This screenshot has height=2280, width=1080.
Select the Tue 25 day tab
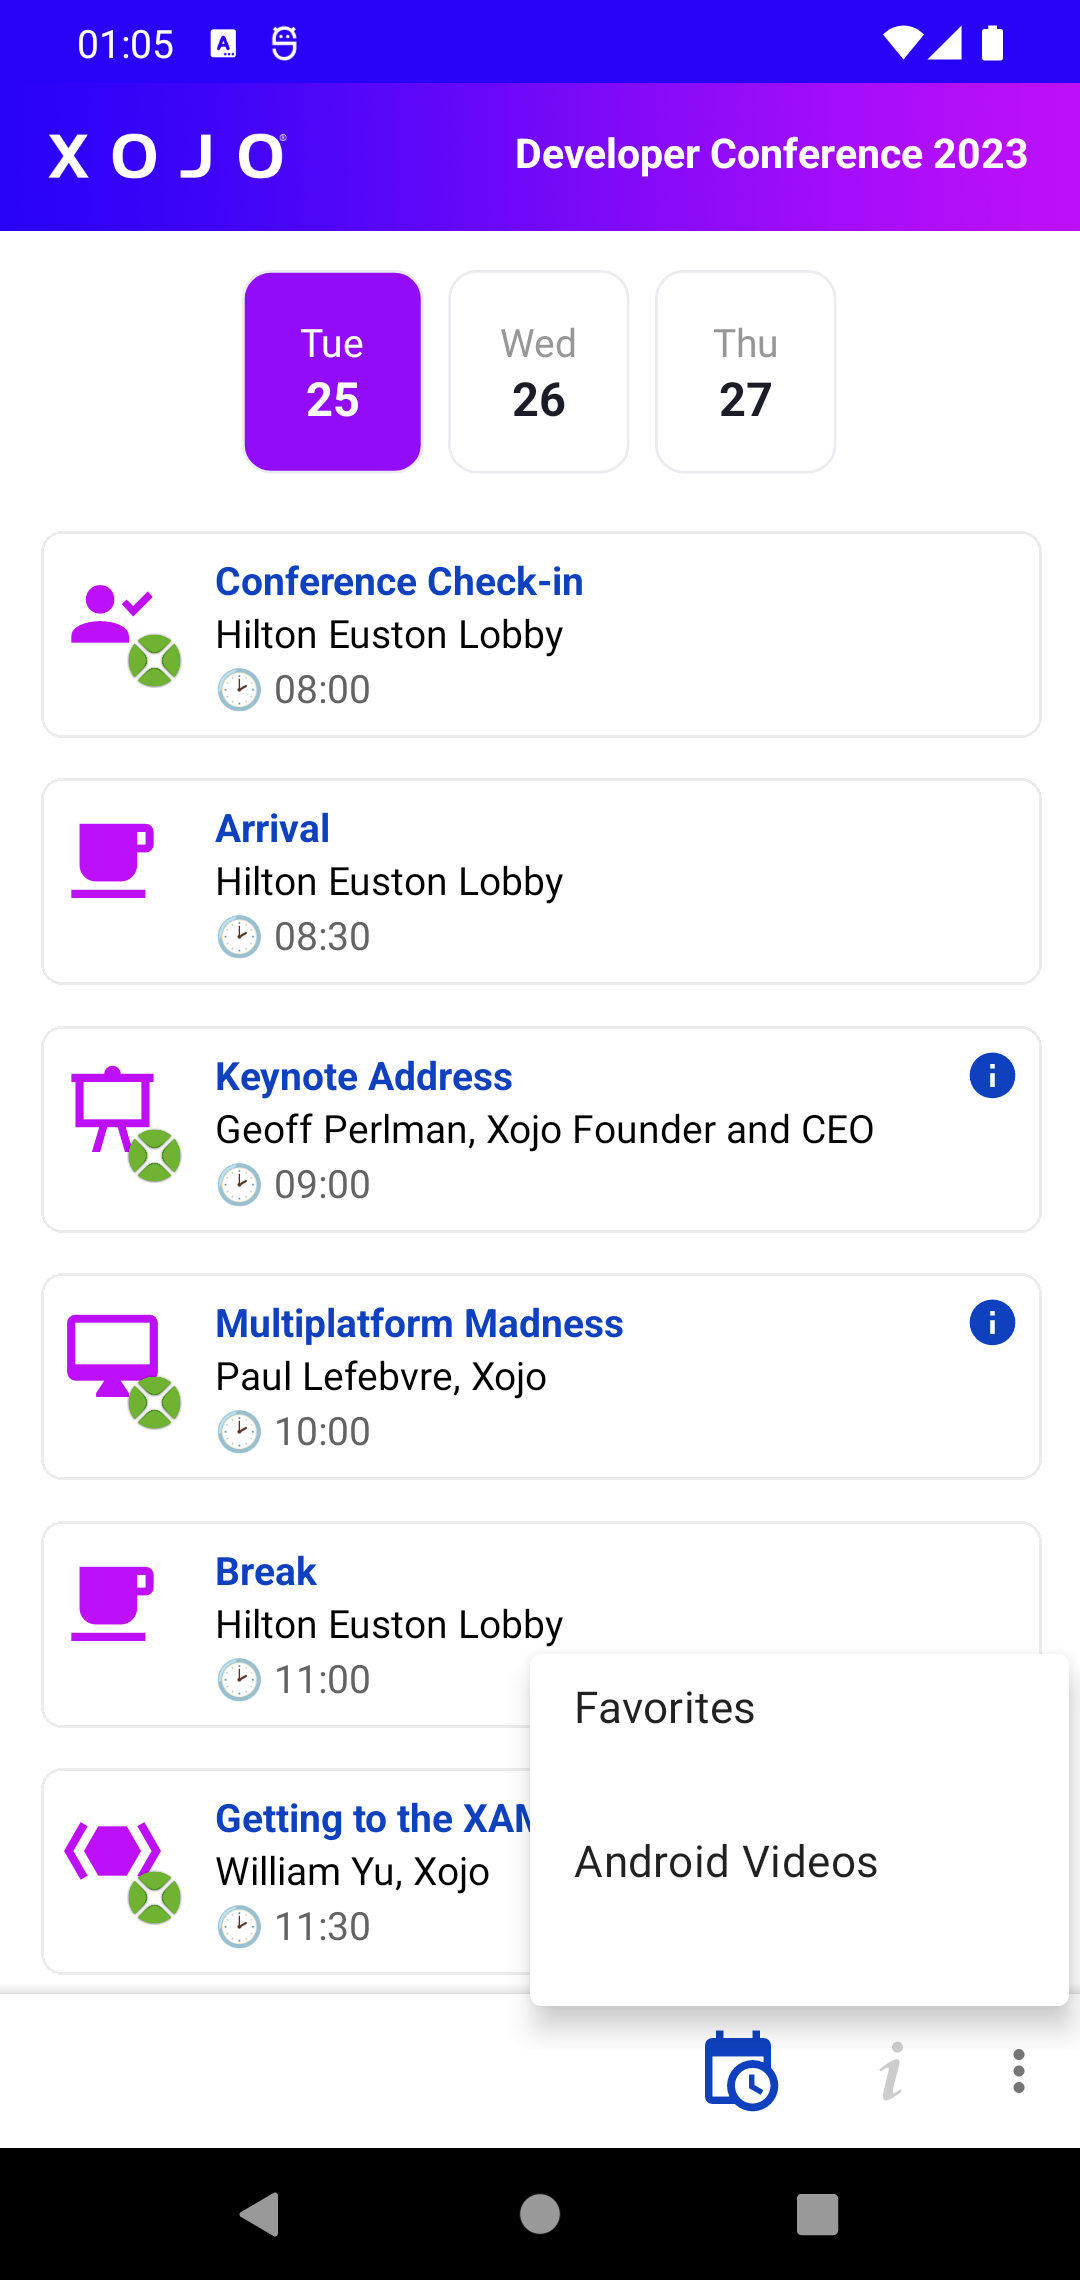point(333,372)
